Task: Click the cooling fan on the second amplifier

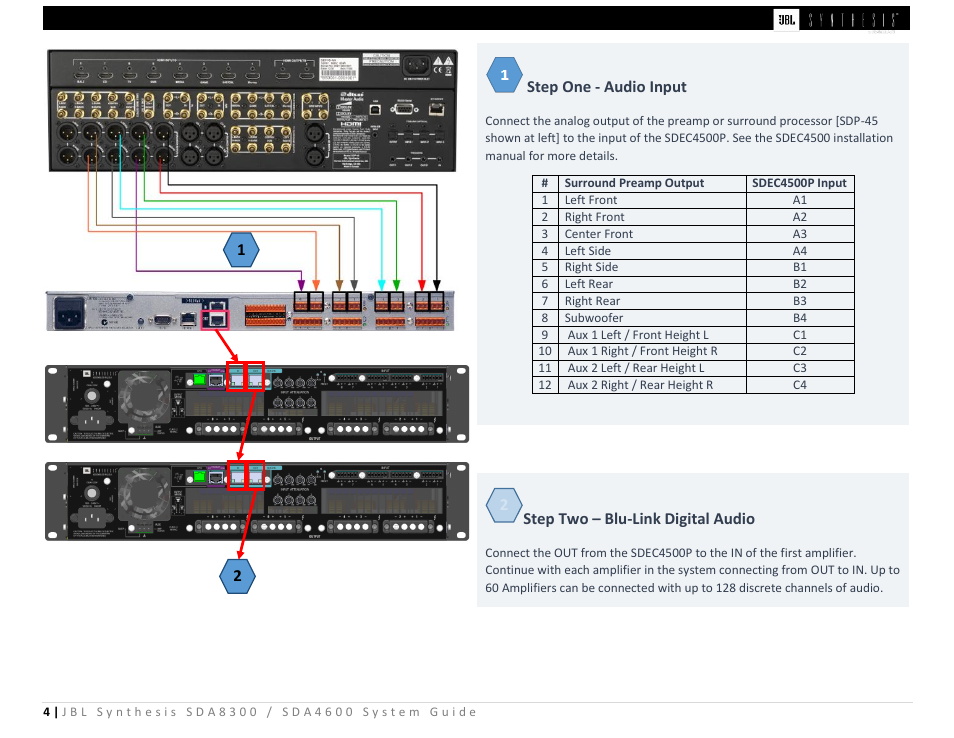Action: click(144, 493)
